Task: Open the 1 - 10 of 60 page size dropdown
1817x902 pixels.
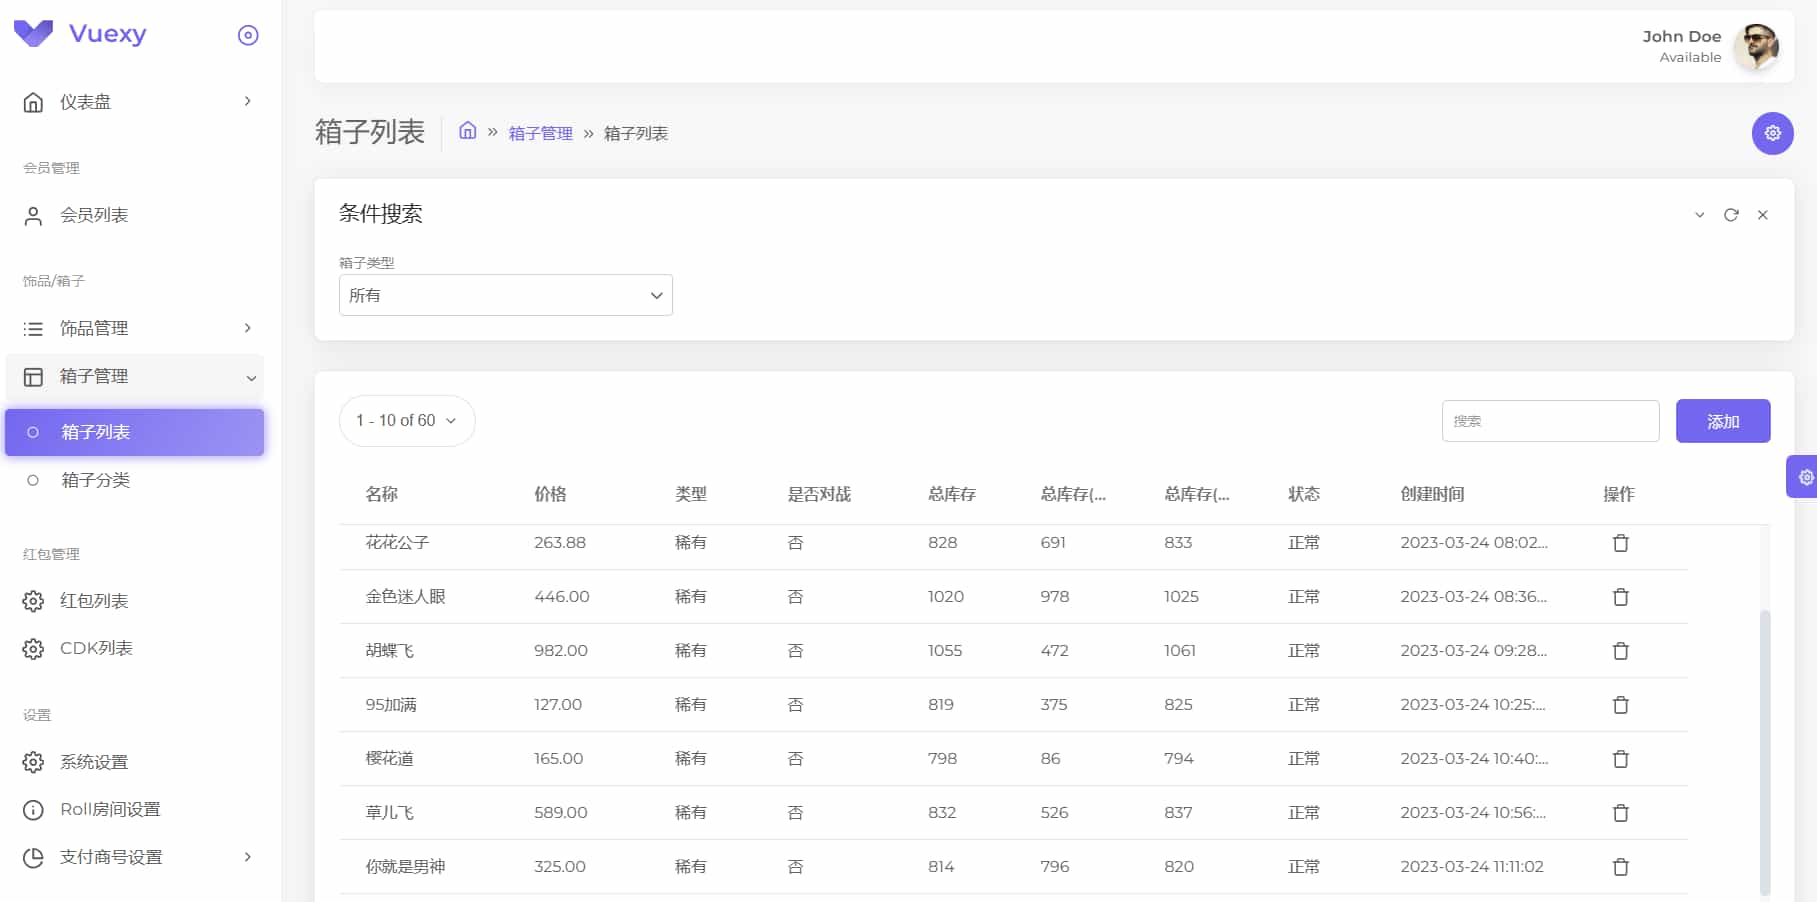Action: click(x=407, y=421)
